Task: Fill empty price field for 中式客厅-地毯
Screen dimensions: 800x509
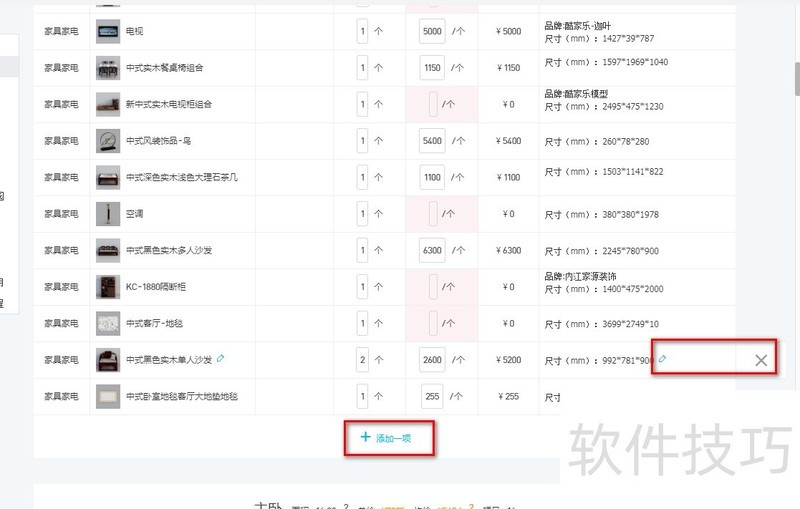Action: click(433, 323)
